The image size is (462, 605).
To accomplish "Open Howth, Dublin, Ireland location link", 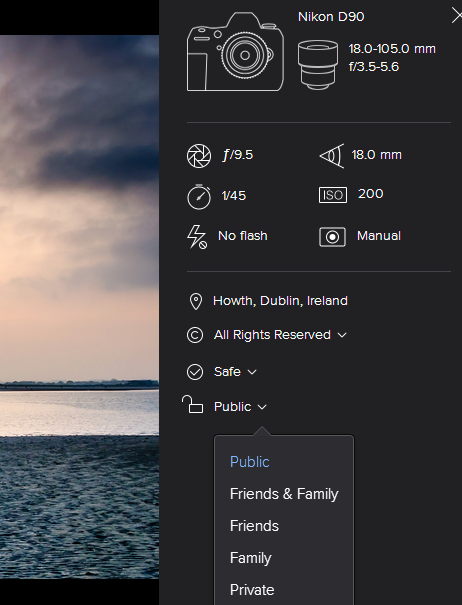I will tap(280, 301).
